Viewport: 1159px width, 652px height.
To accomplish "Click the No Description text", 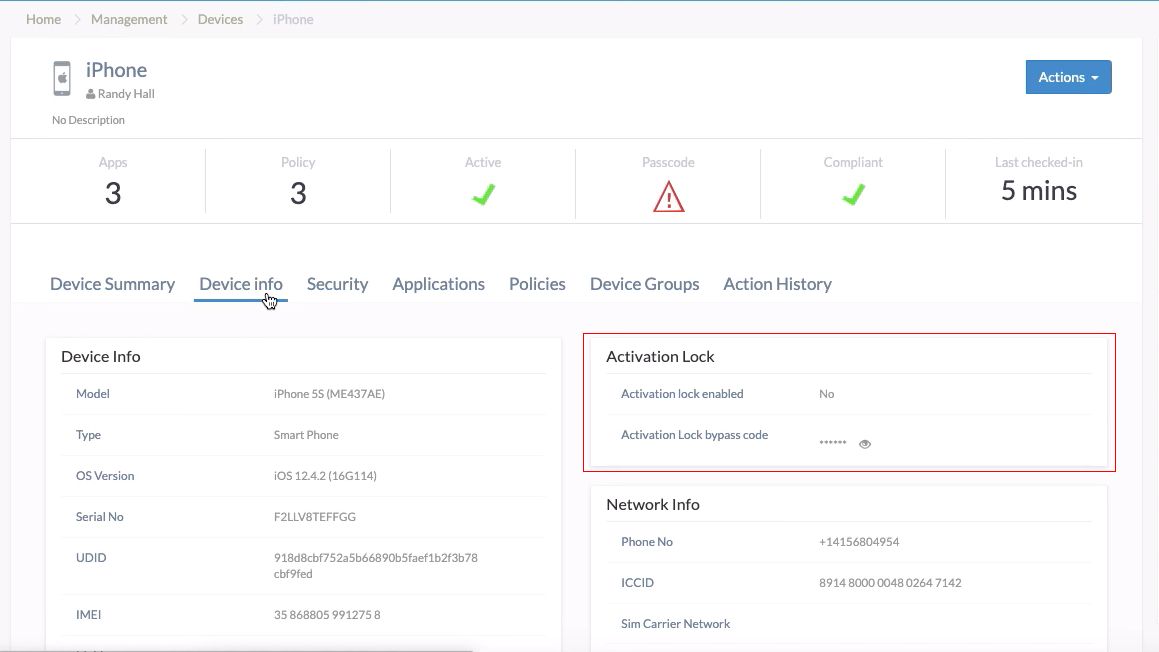I will 88,120.
